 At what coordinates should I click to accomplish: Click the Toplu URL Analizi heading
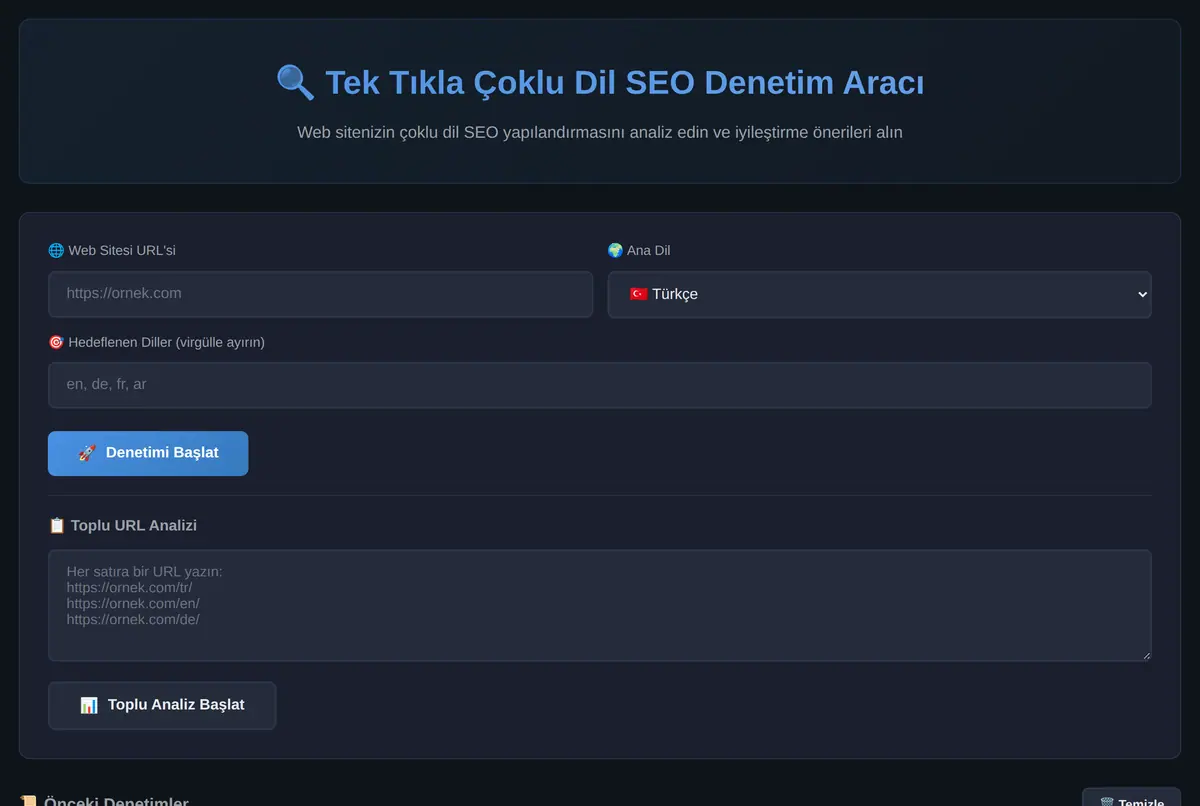coord(134,525)
